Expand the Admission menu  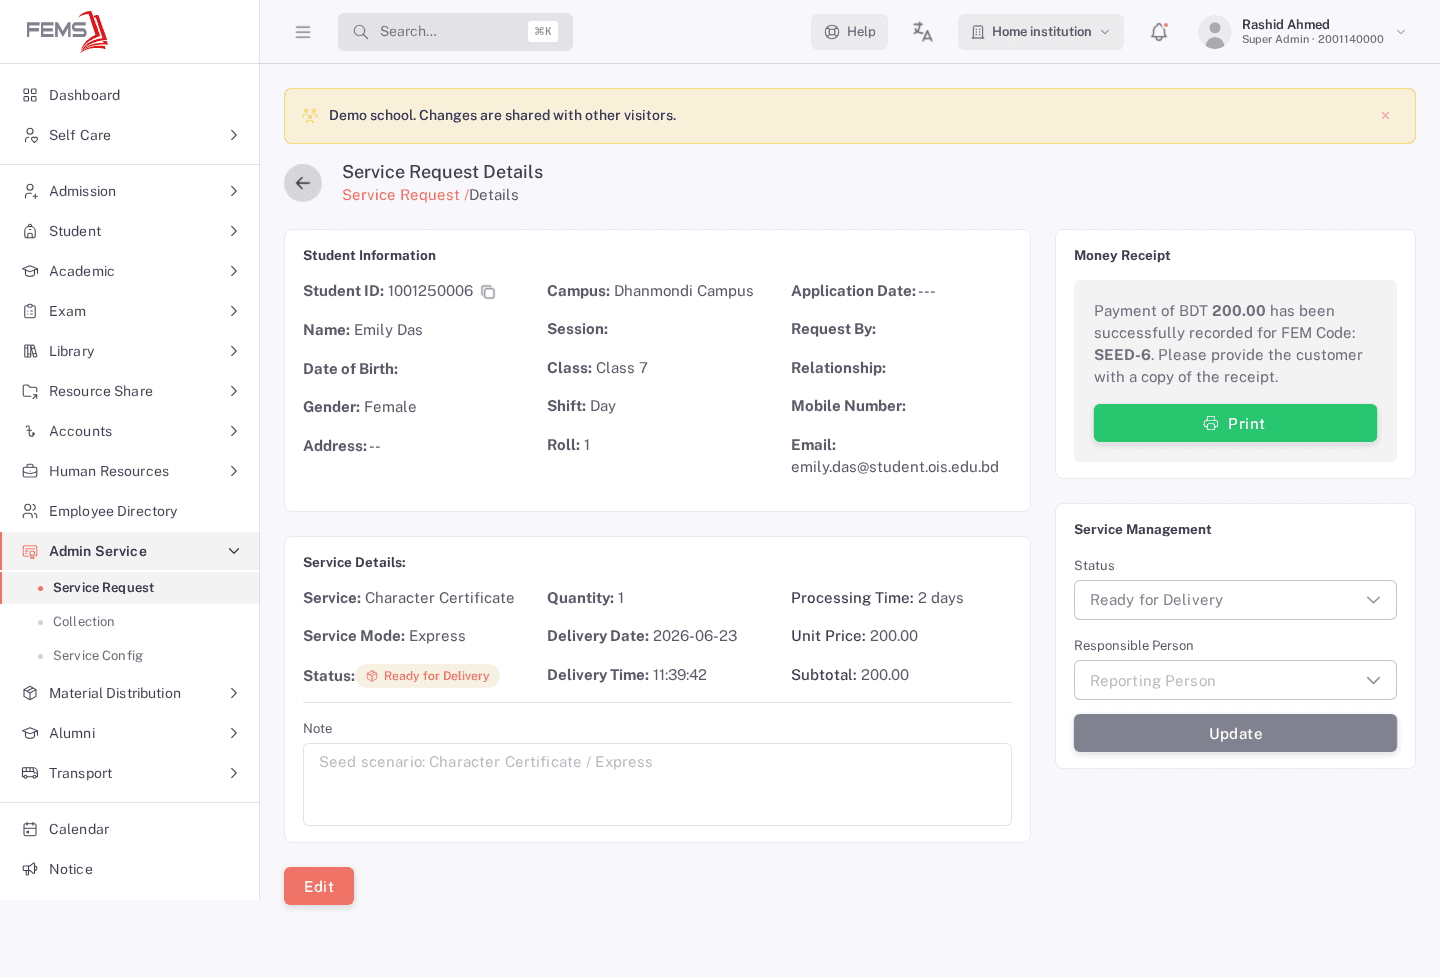(130, 191)
